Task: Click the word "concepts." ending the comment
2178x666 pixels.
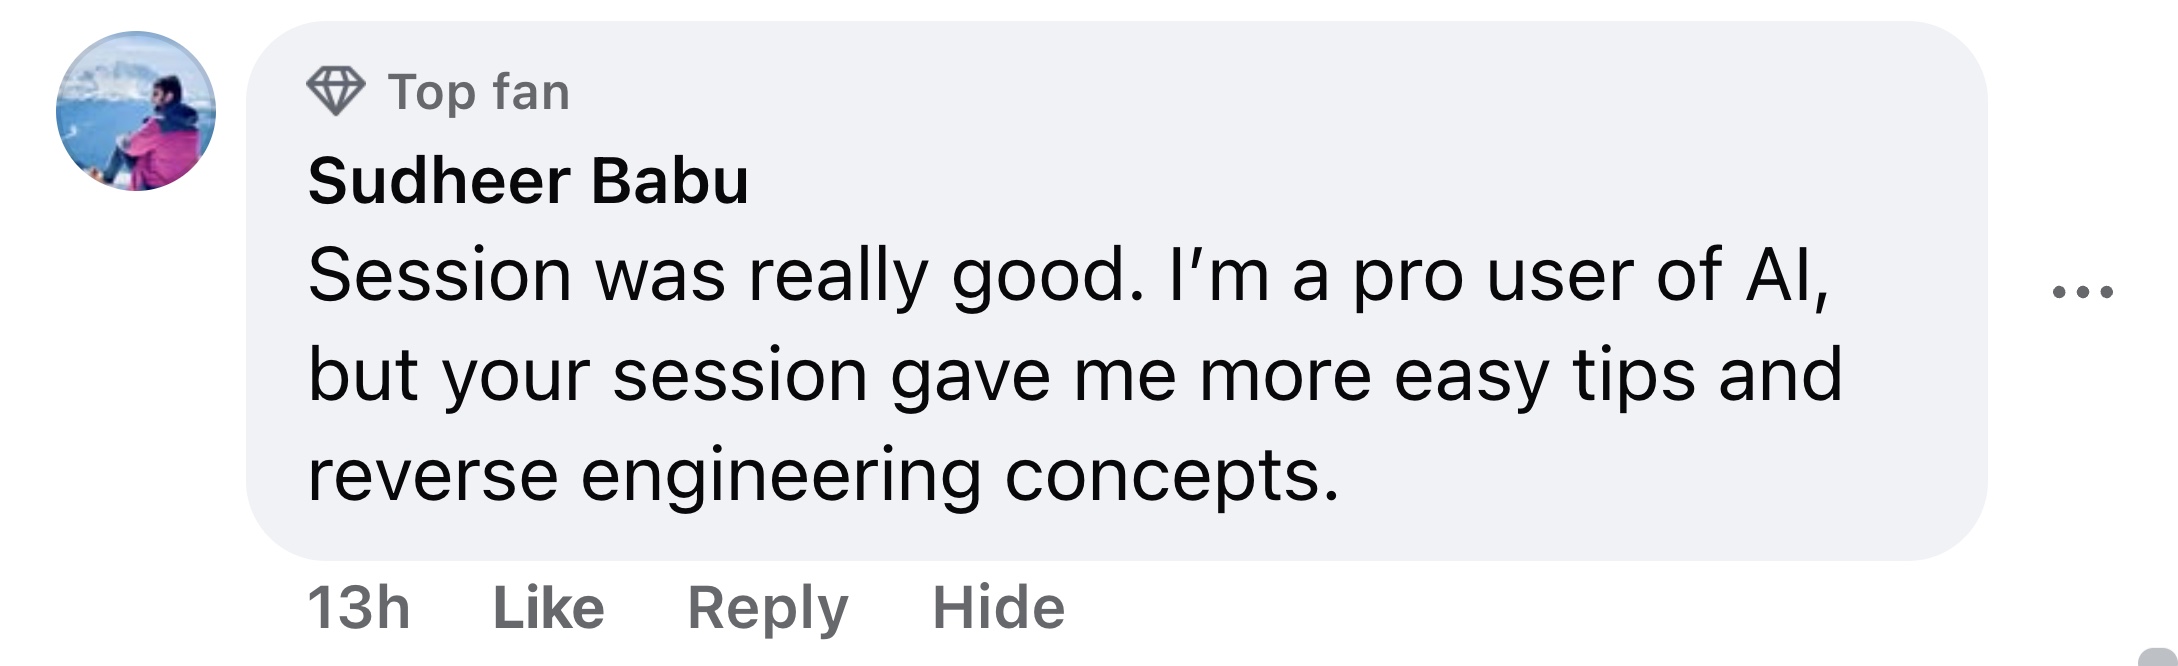Action: (x=1171, y=475)
